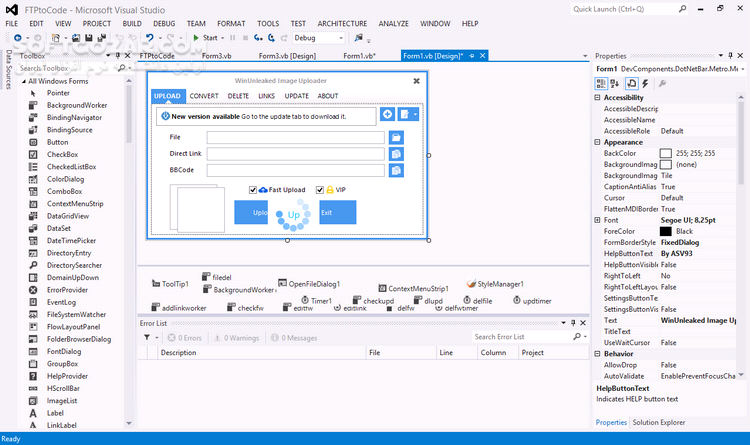Select the DataGridView control in Toolbox
750x445 pixels.
(x=68, y=216)
